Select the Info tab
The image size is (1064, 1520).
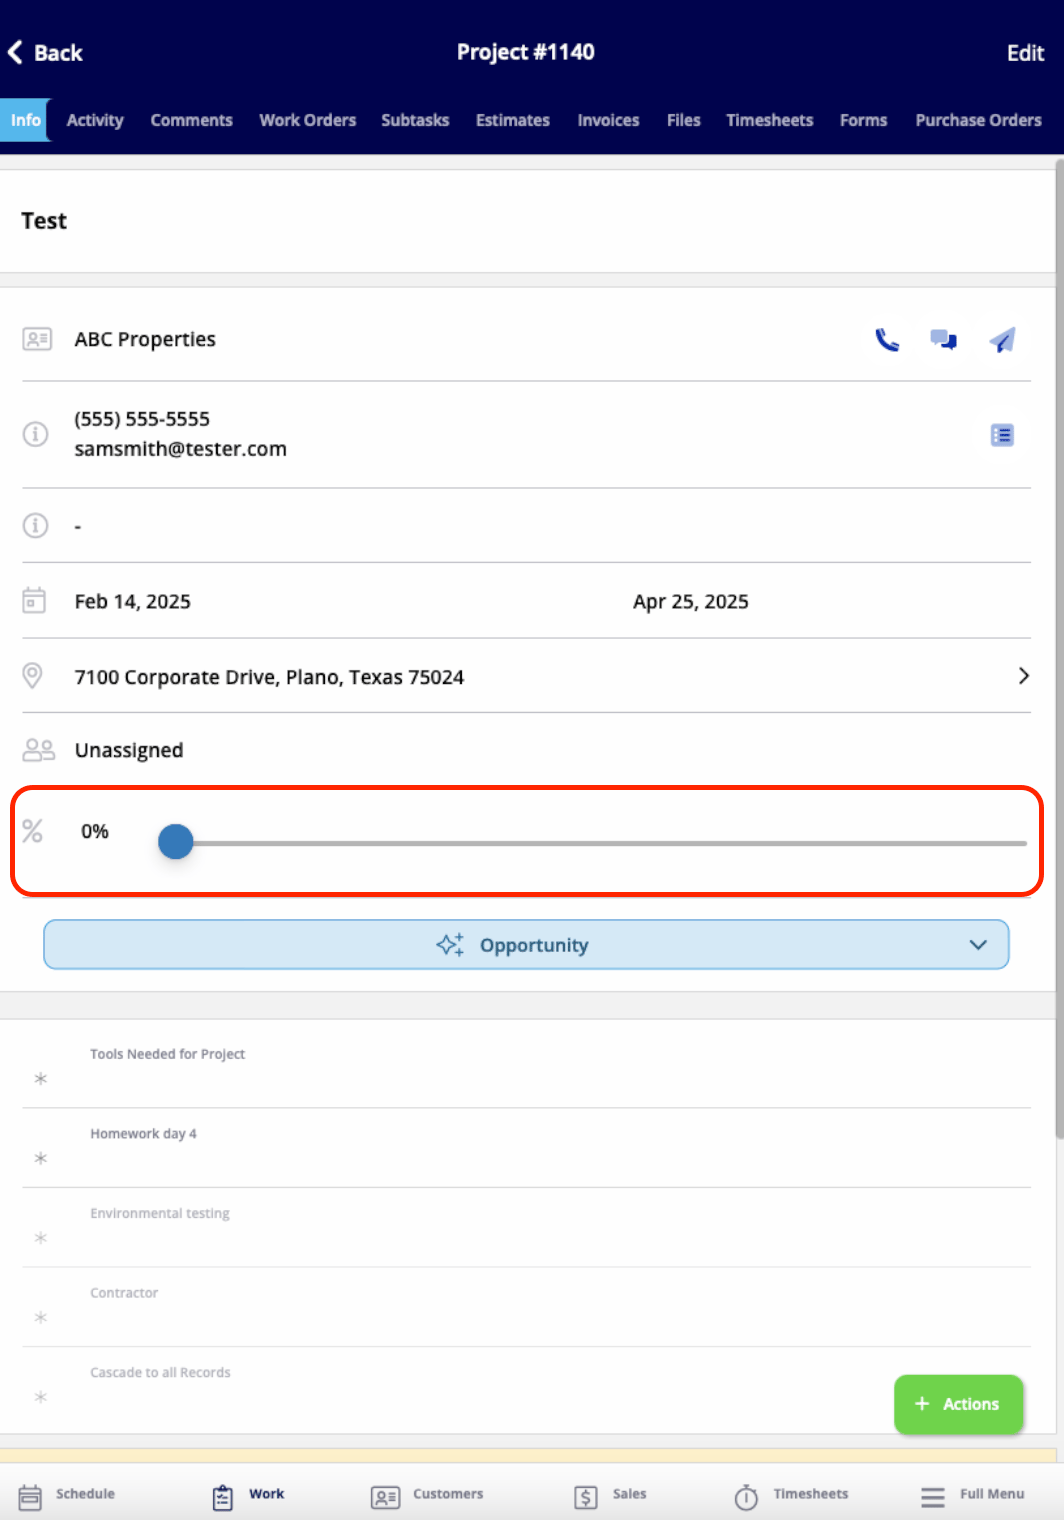pos(25,120)
